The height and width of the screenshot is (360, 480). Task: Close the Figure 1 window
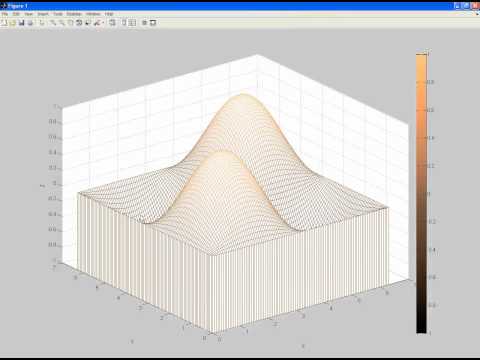475,6
